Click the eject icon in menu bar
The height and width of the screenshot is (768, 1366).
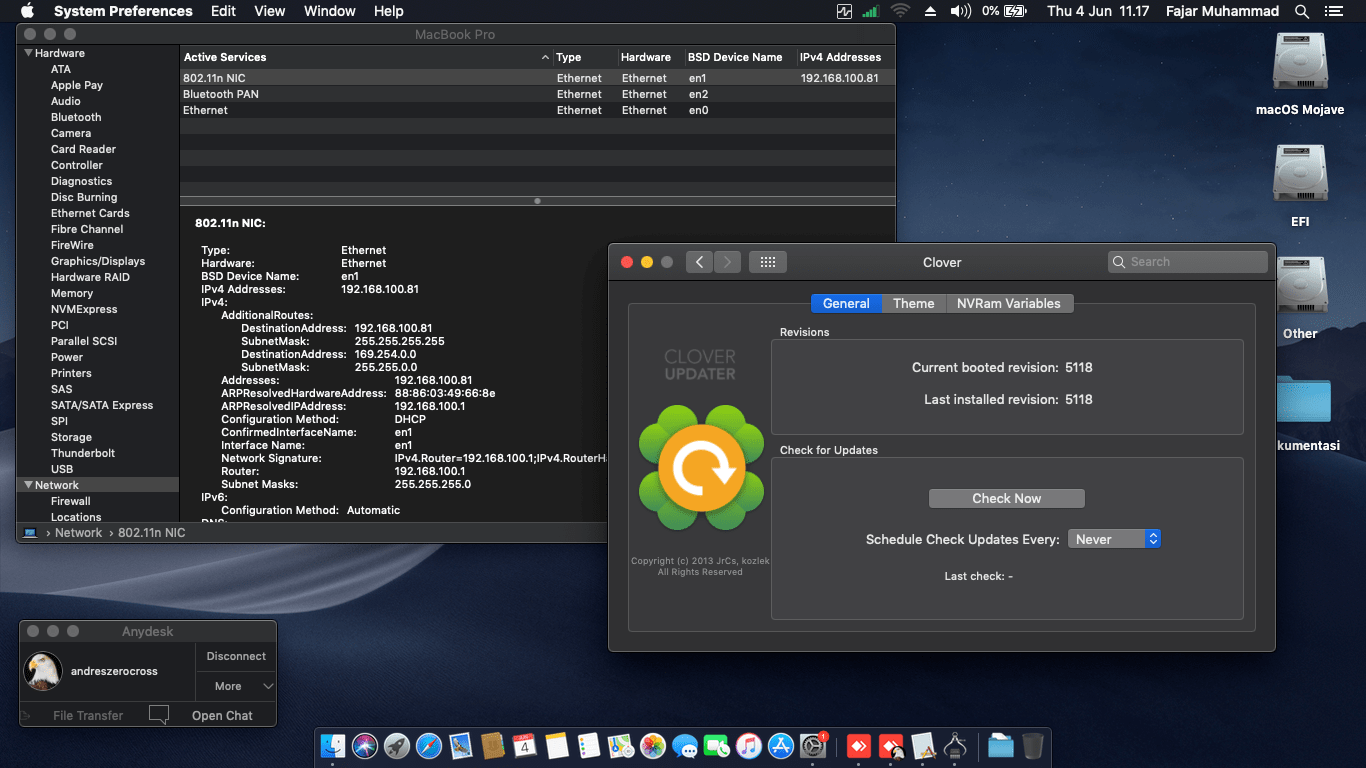click(930, 11)
